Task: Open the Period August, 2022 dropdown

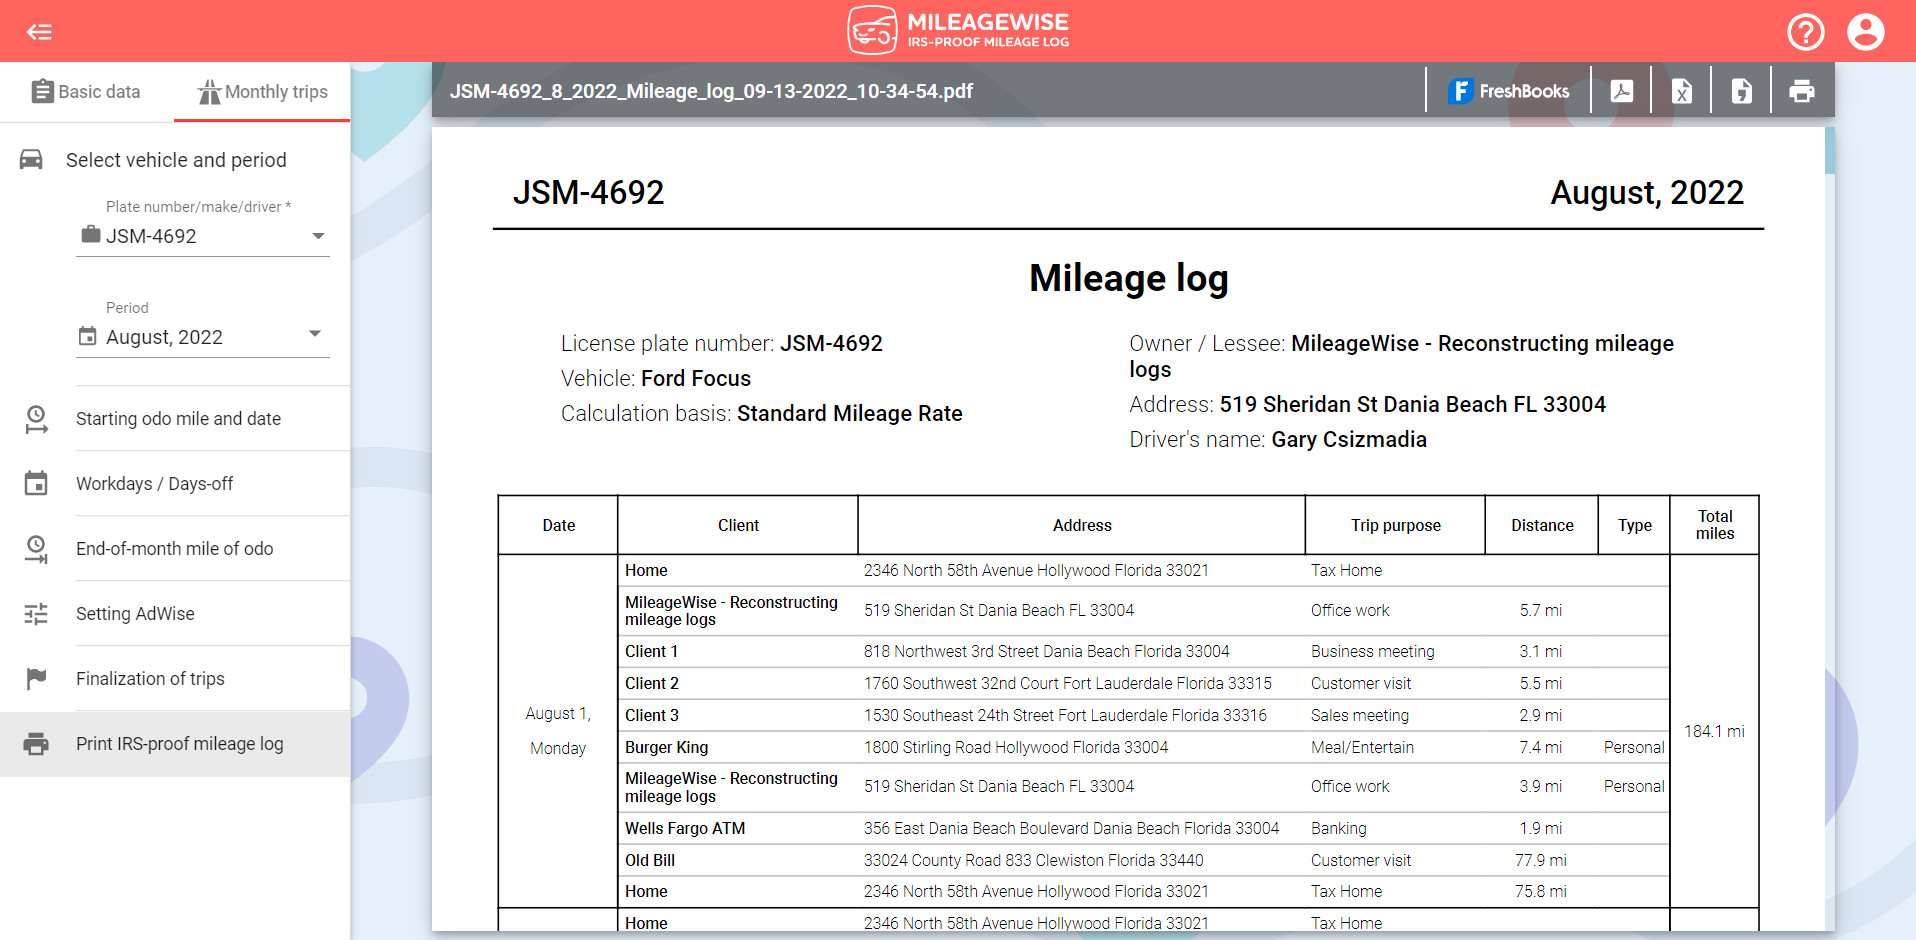Action: (203, 337)
